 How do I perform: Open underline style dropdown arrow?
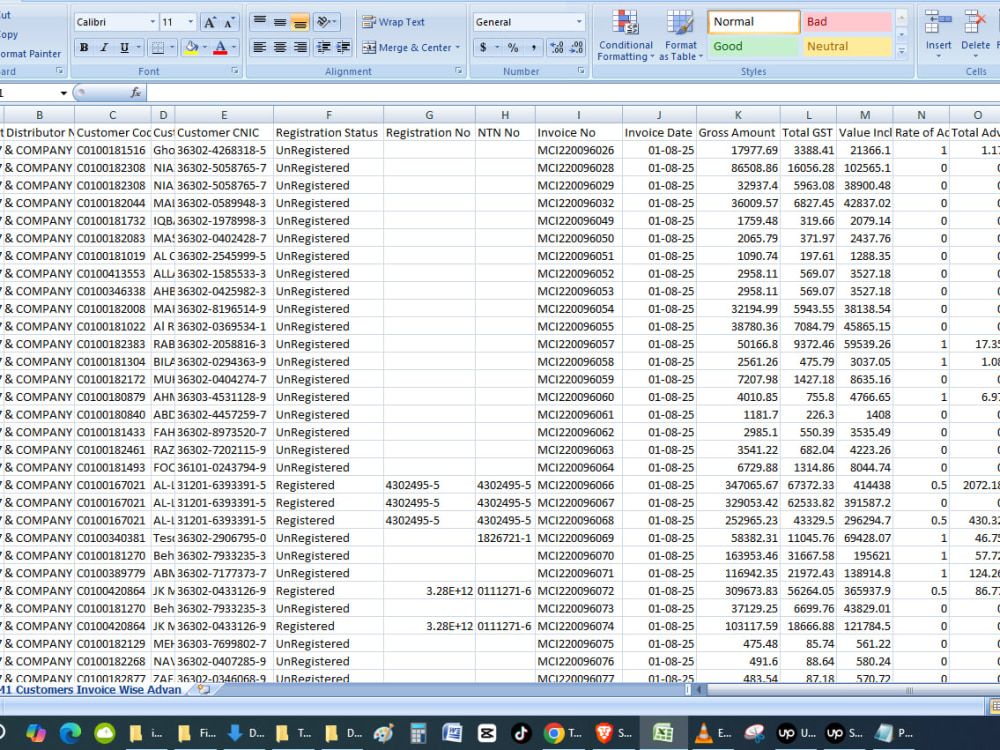[138, 48]
